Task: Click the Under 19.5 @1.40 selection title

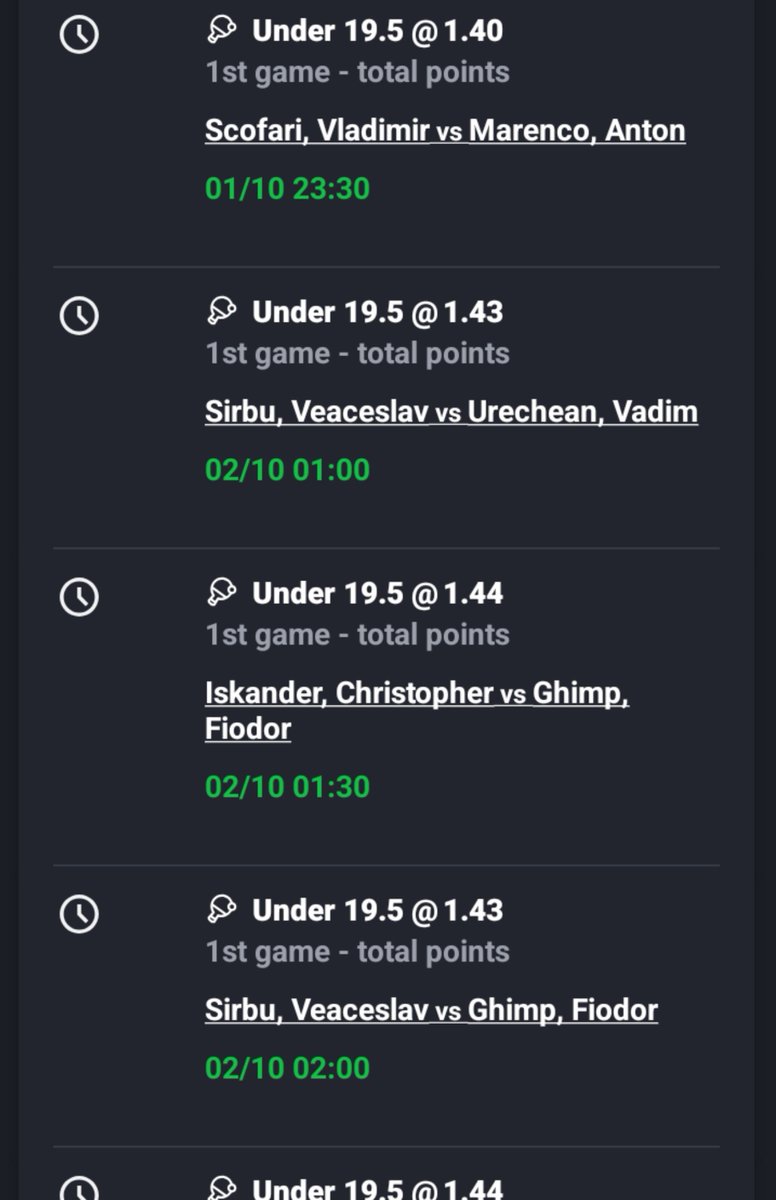Action: click(378, 31)
